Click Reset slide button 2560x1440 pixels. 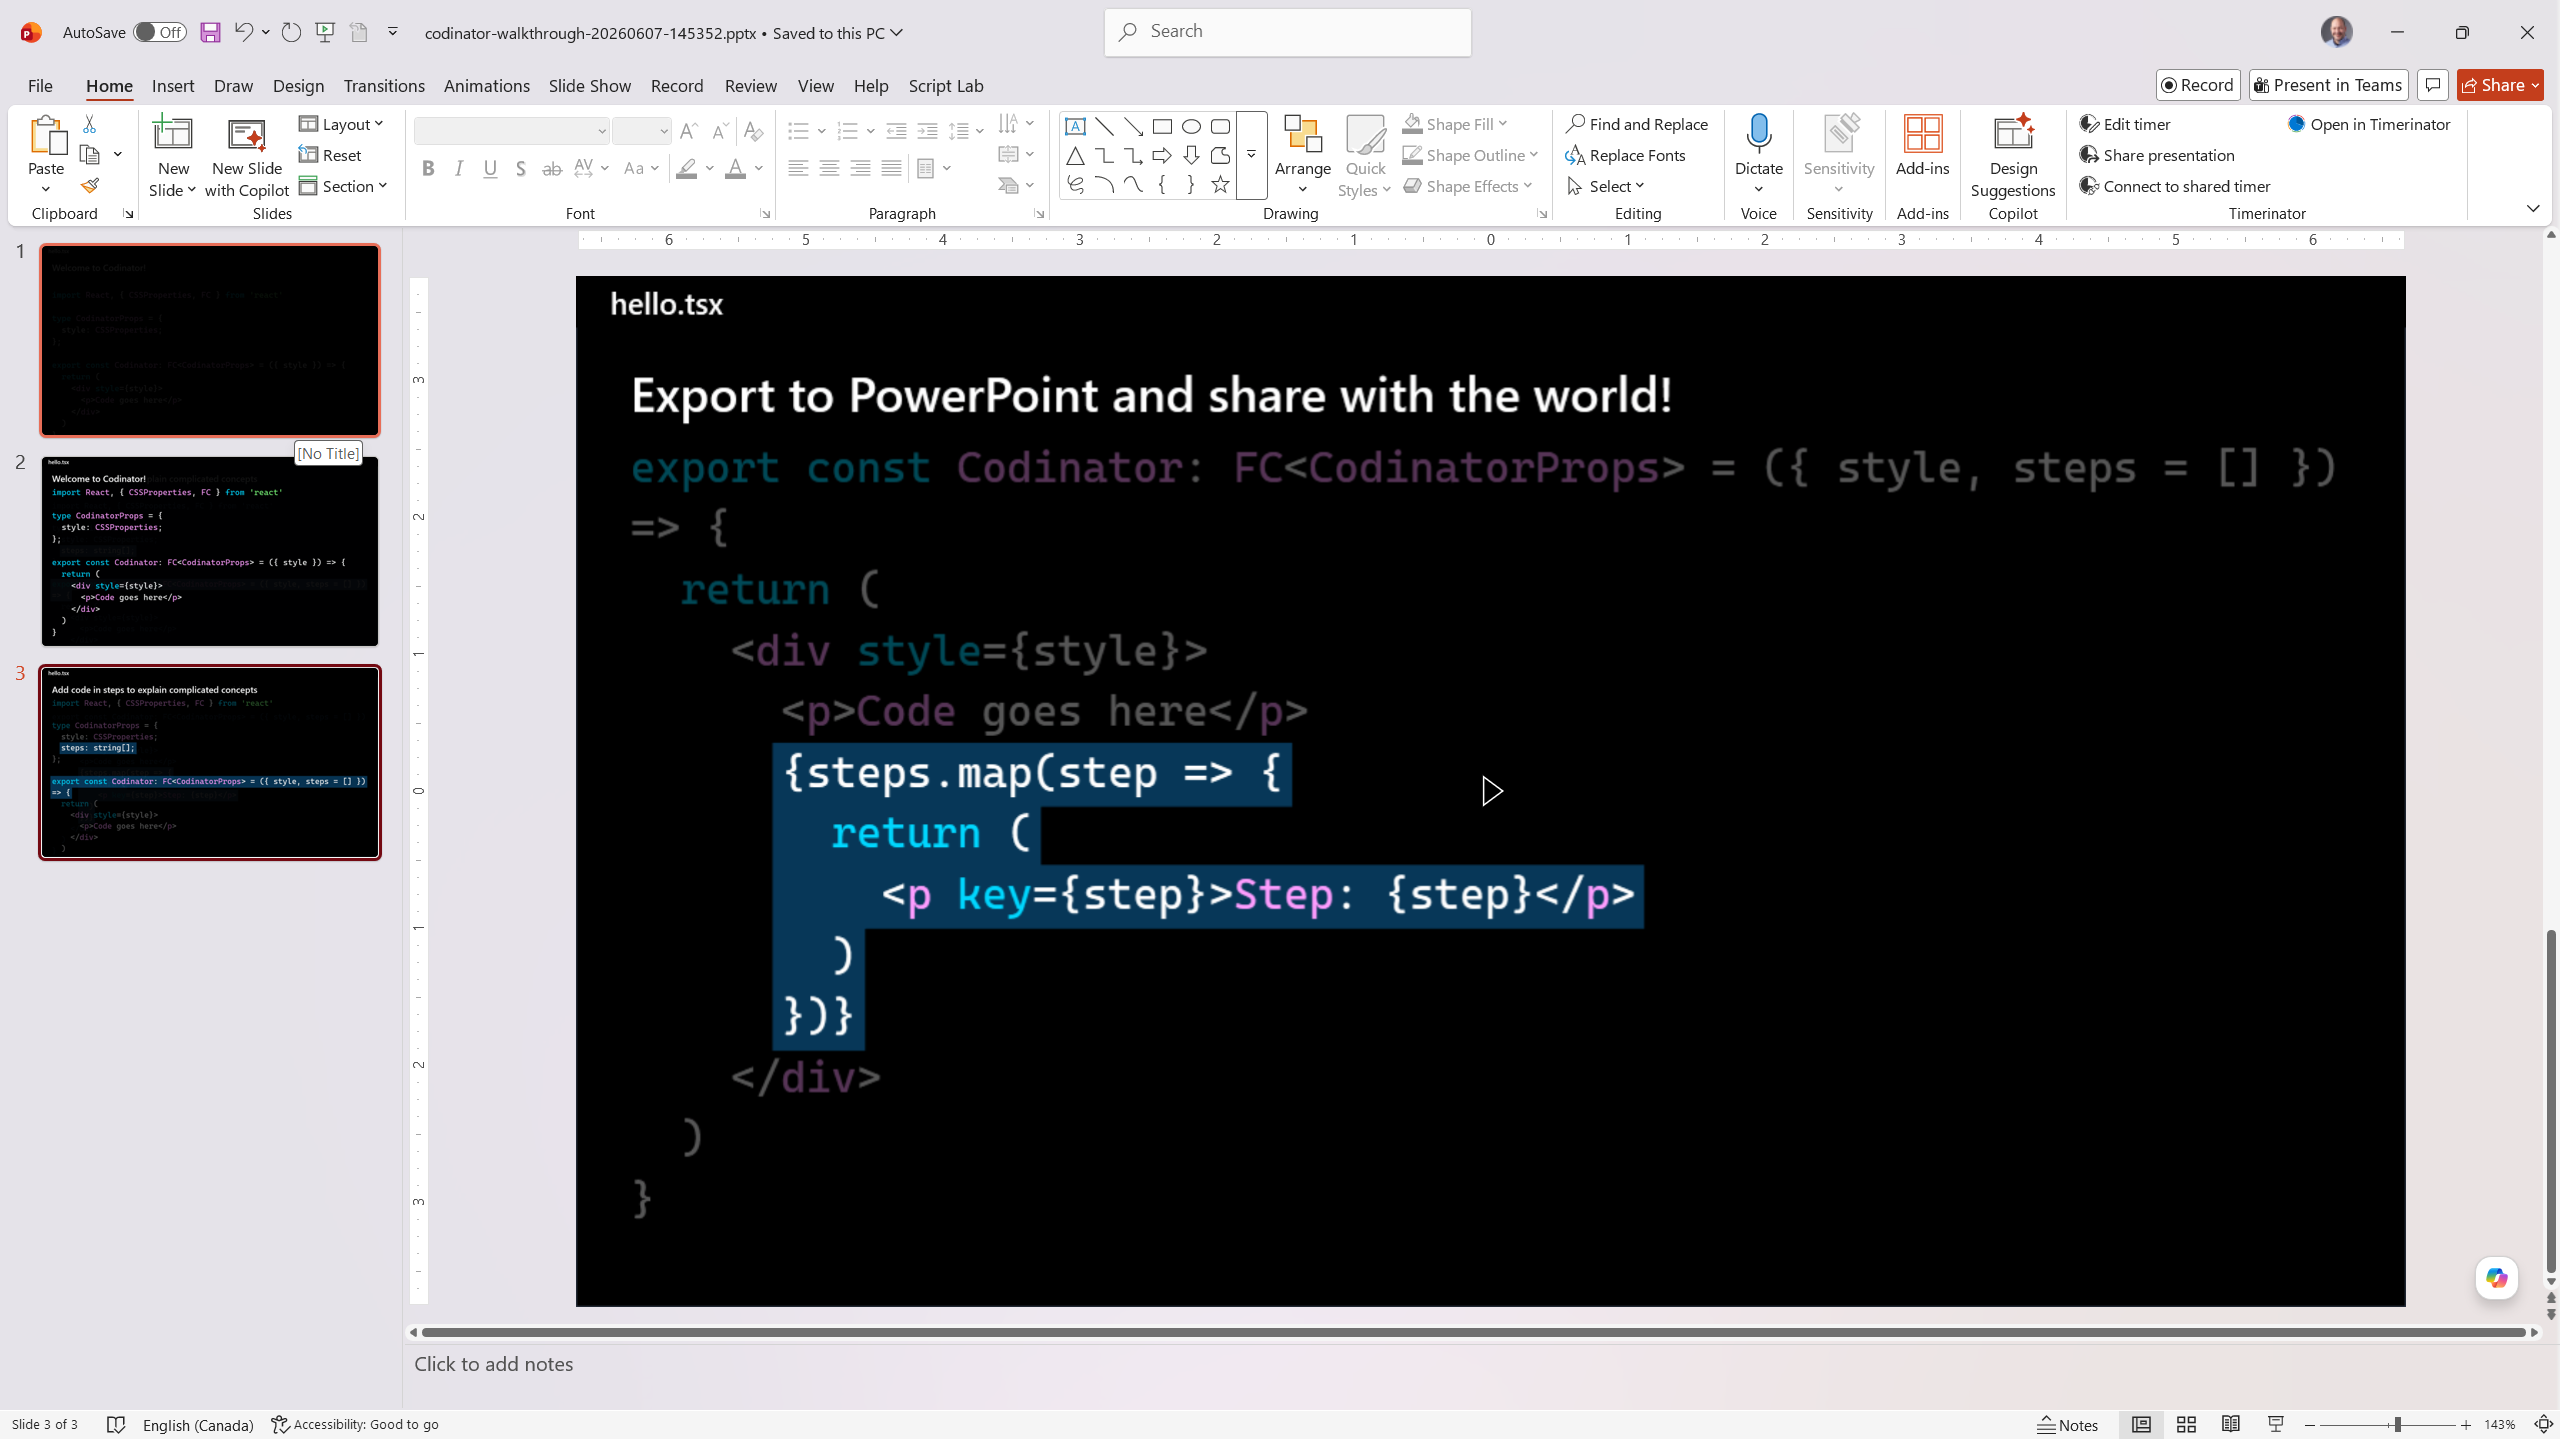(330, 155)
